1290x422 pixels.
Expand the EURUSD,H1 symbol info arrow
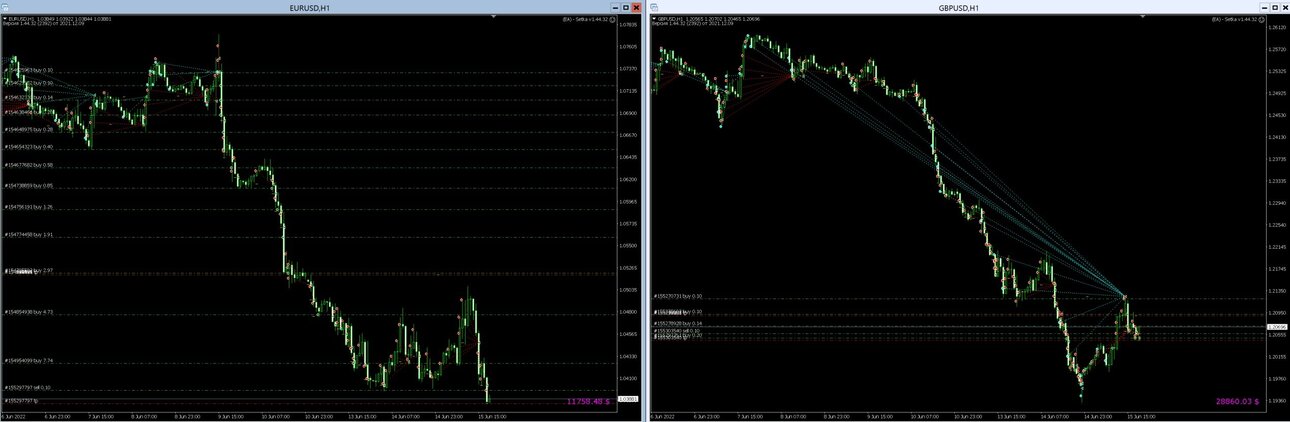(5, 18)
